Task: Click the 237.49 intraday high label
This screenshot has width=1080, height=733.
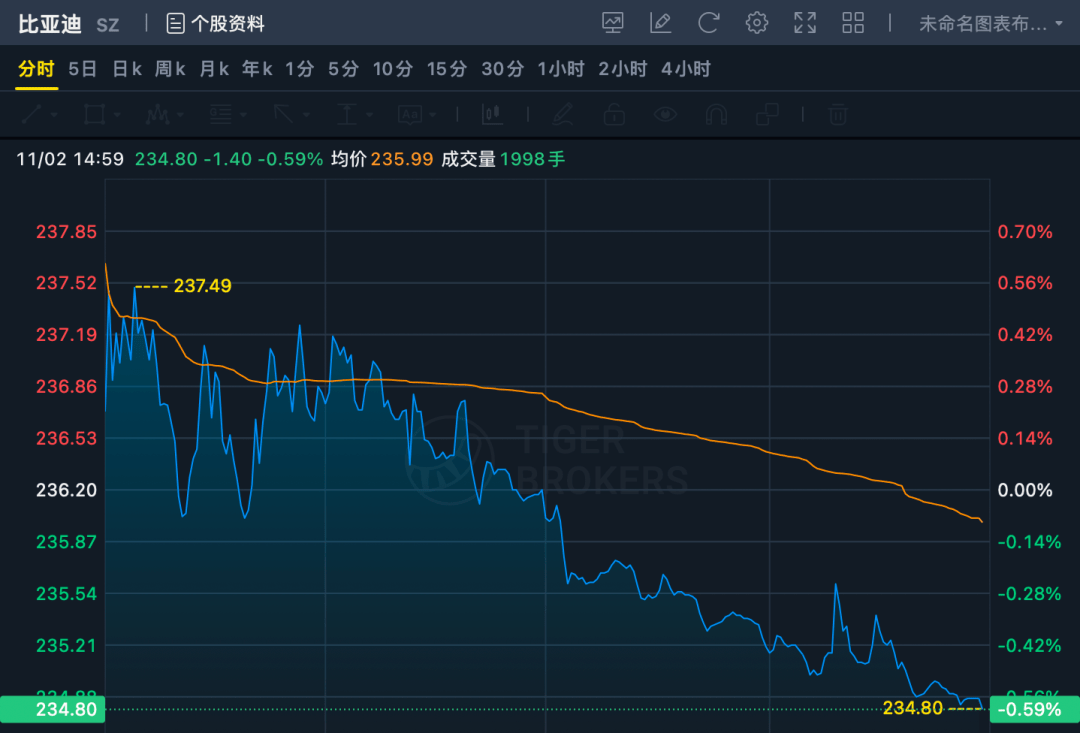Action: tap(202, 285)
